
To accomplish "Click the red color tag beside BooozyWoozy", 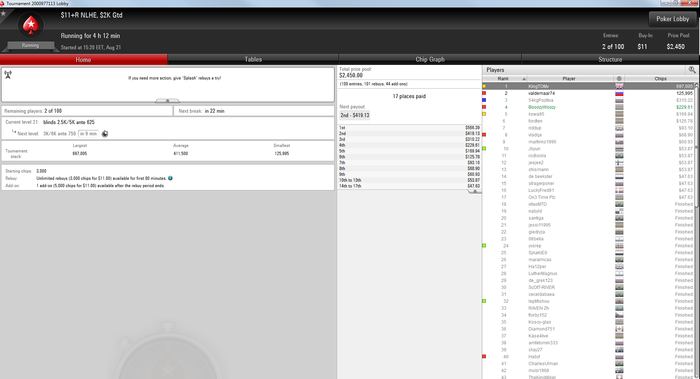I will (484, 107).
